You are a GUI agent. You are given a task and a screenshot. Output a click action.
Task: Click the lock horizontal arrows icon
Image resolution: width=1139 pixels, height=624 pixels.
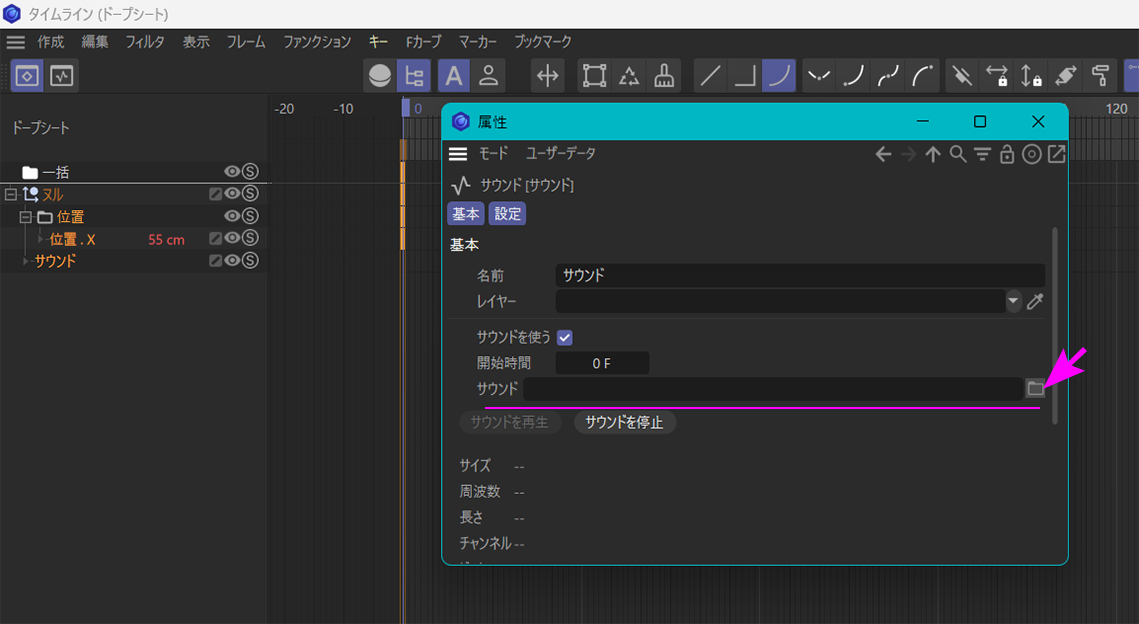[x=997, y=76]
